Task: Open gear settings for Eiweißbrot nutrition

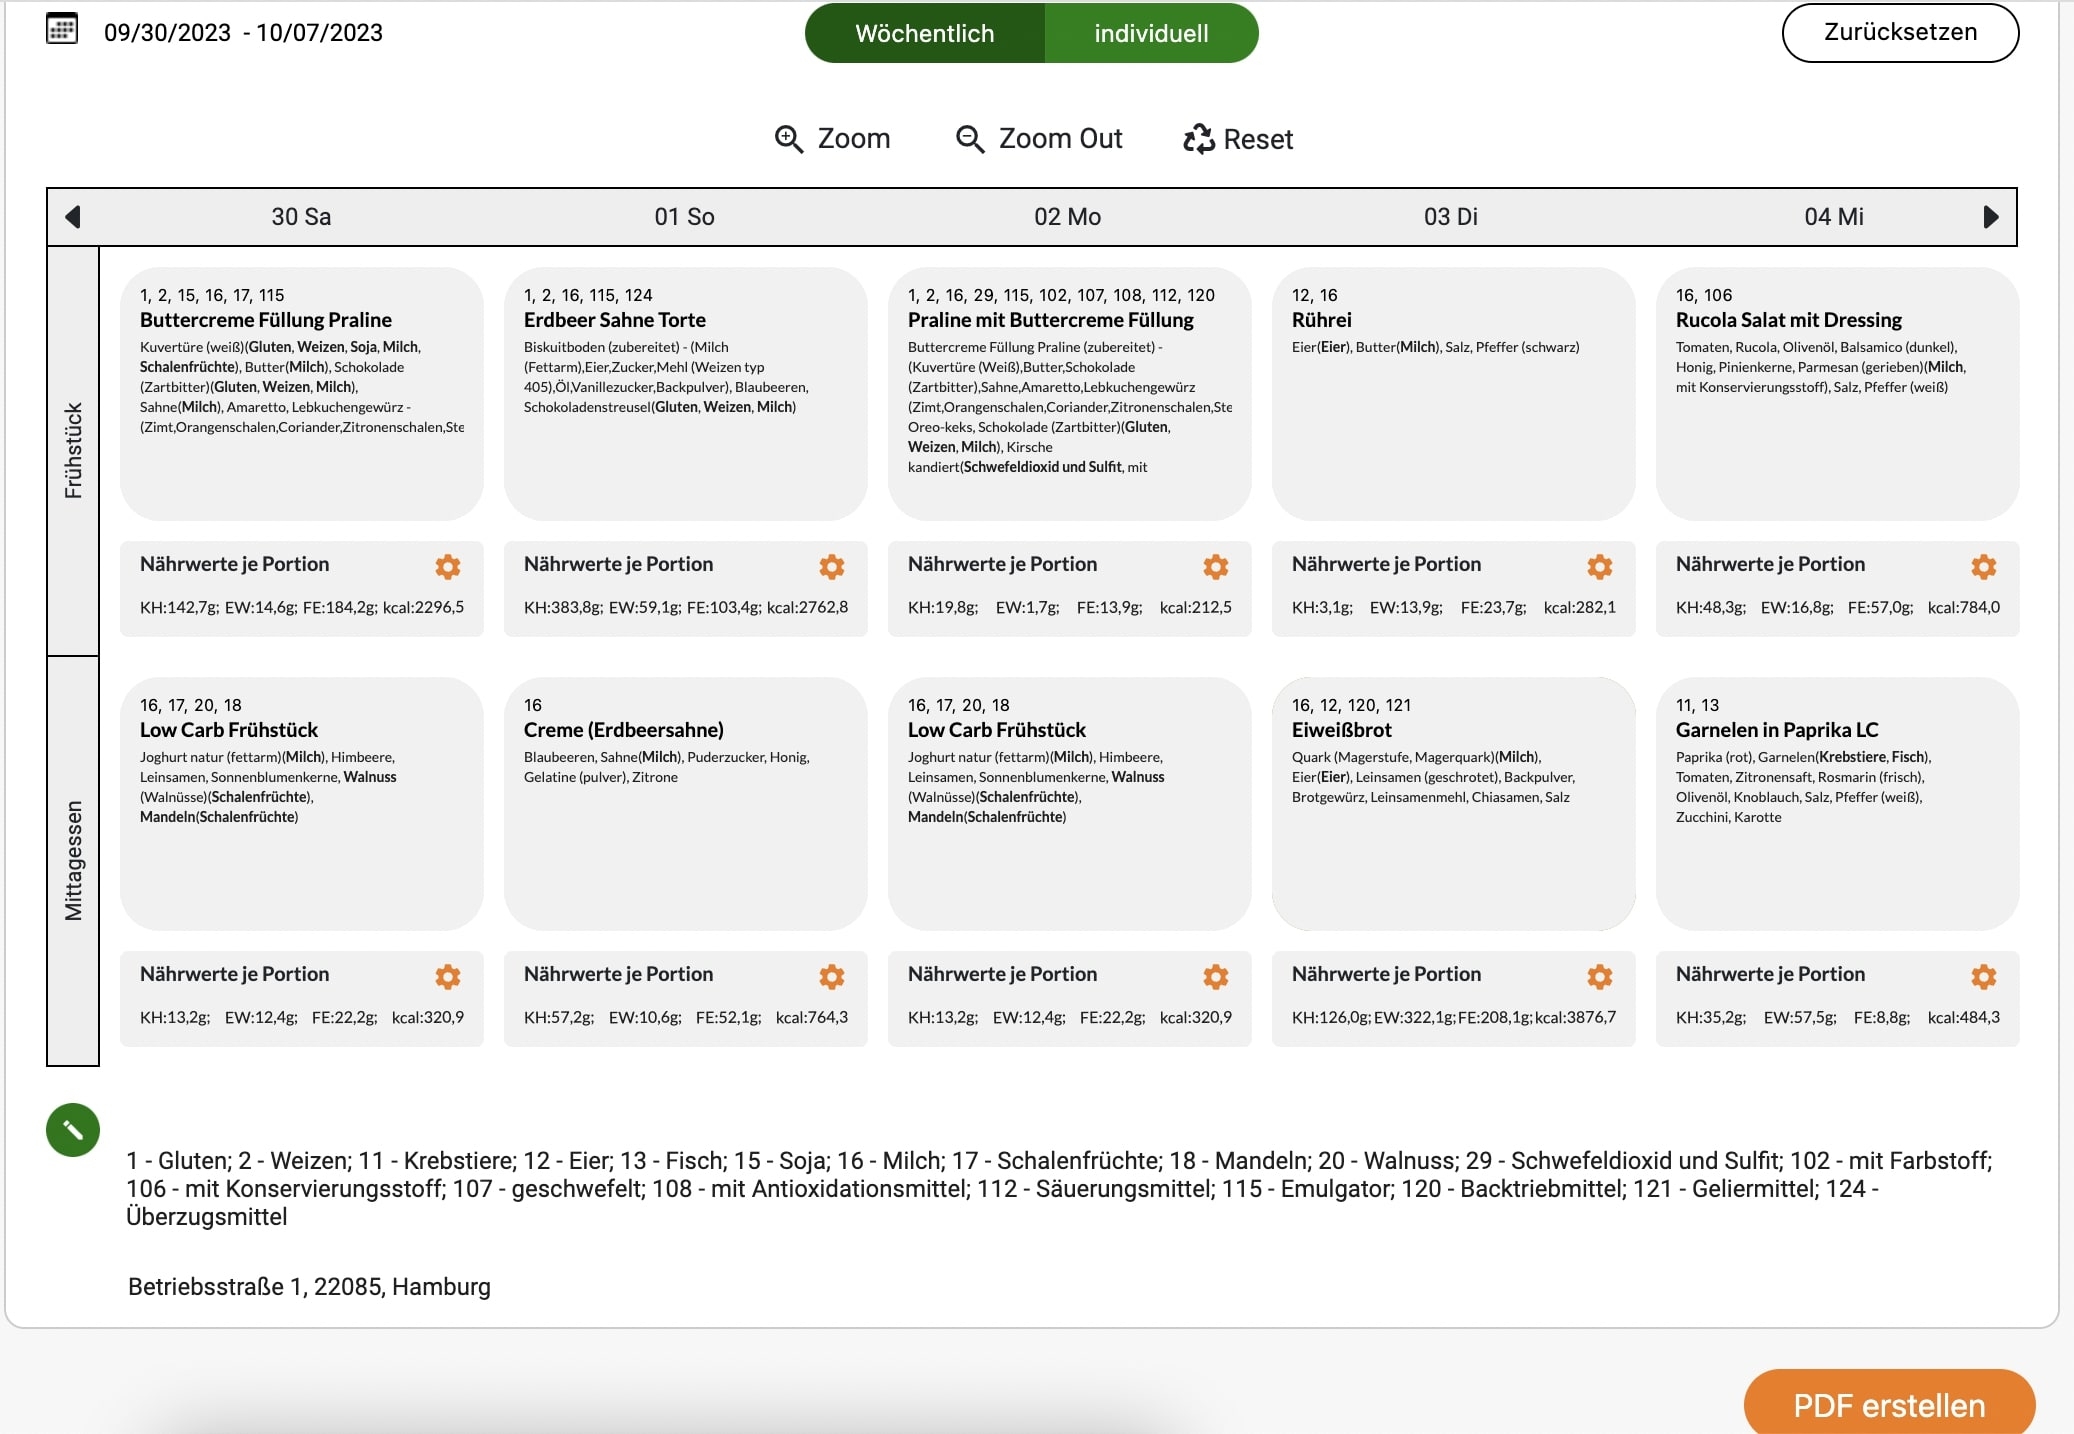Action: click(x=1599, y=977)
